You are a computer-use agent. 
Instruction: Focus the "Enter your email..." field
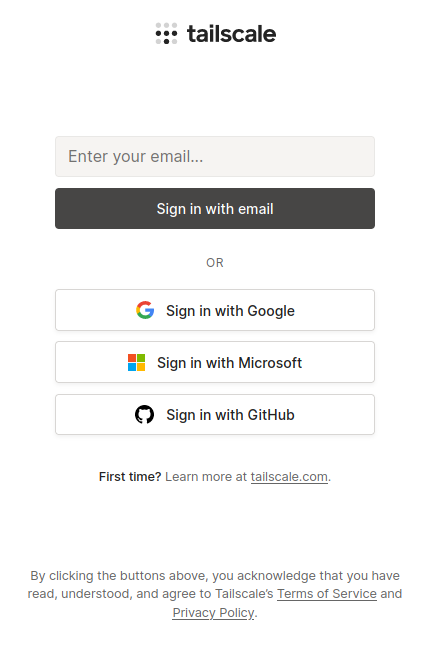pyautogui.click(x=215, y=157)
